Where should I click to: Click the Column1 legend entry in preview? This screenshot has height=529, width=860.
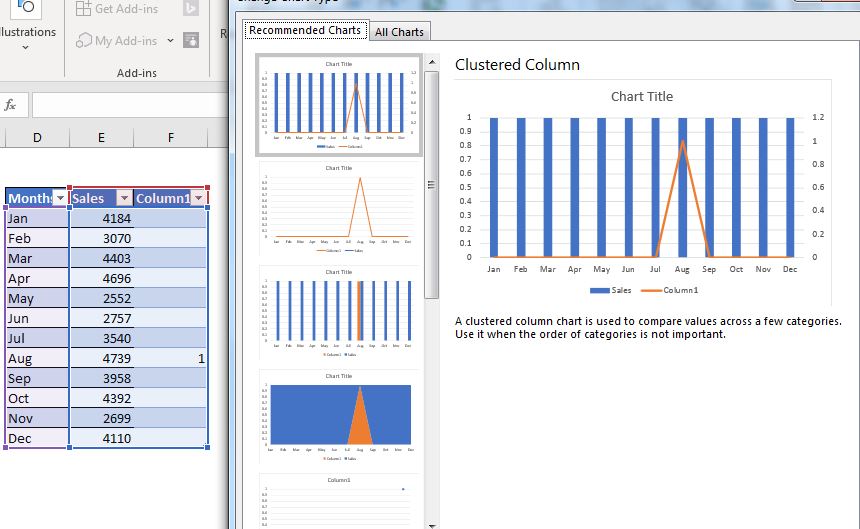pos(670,290)
